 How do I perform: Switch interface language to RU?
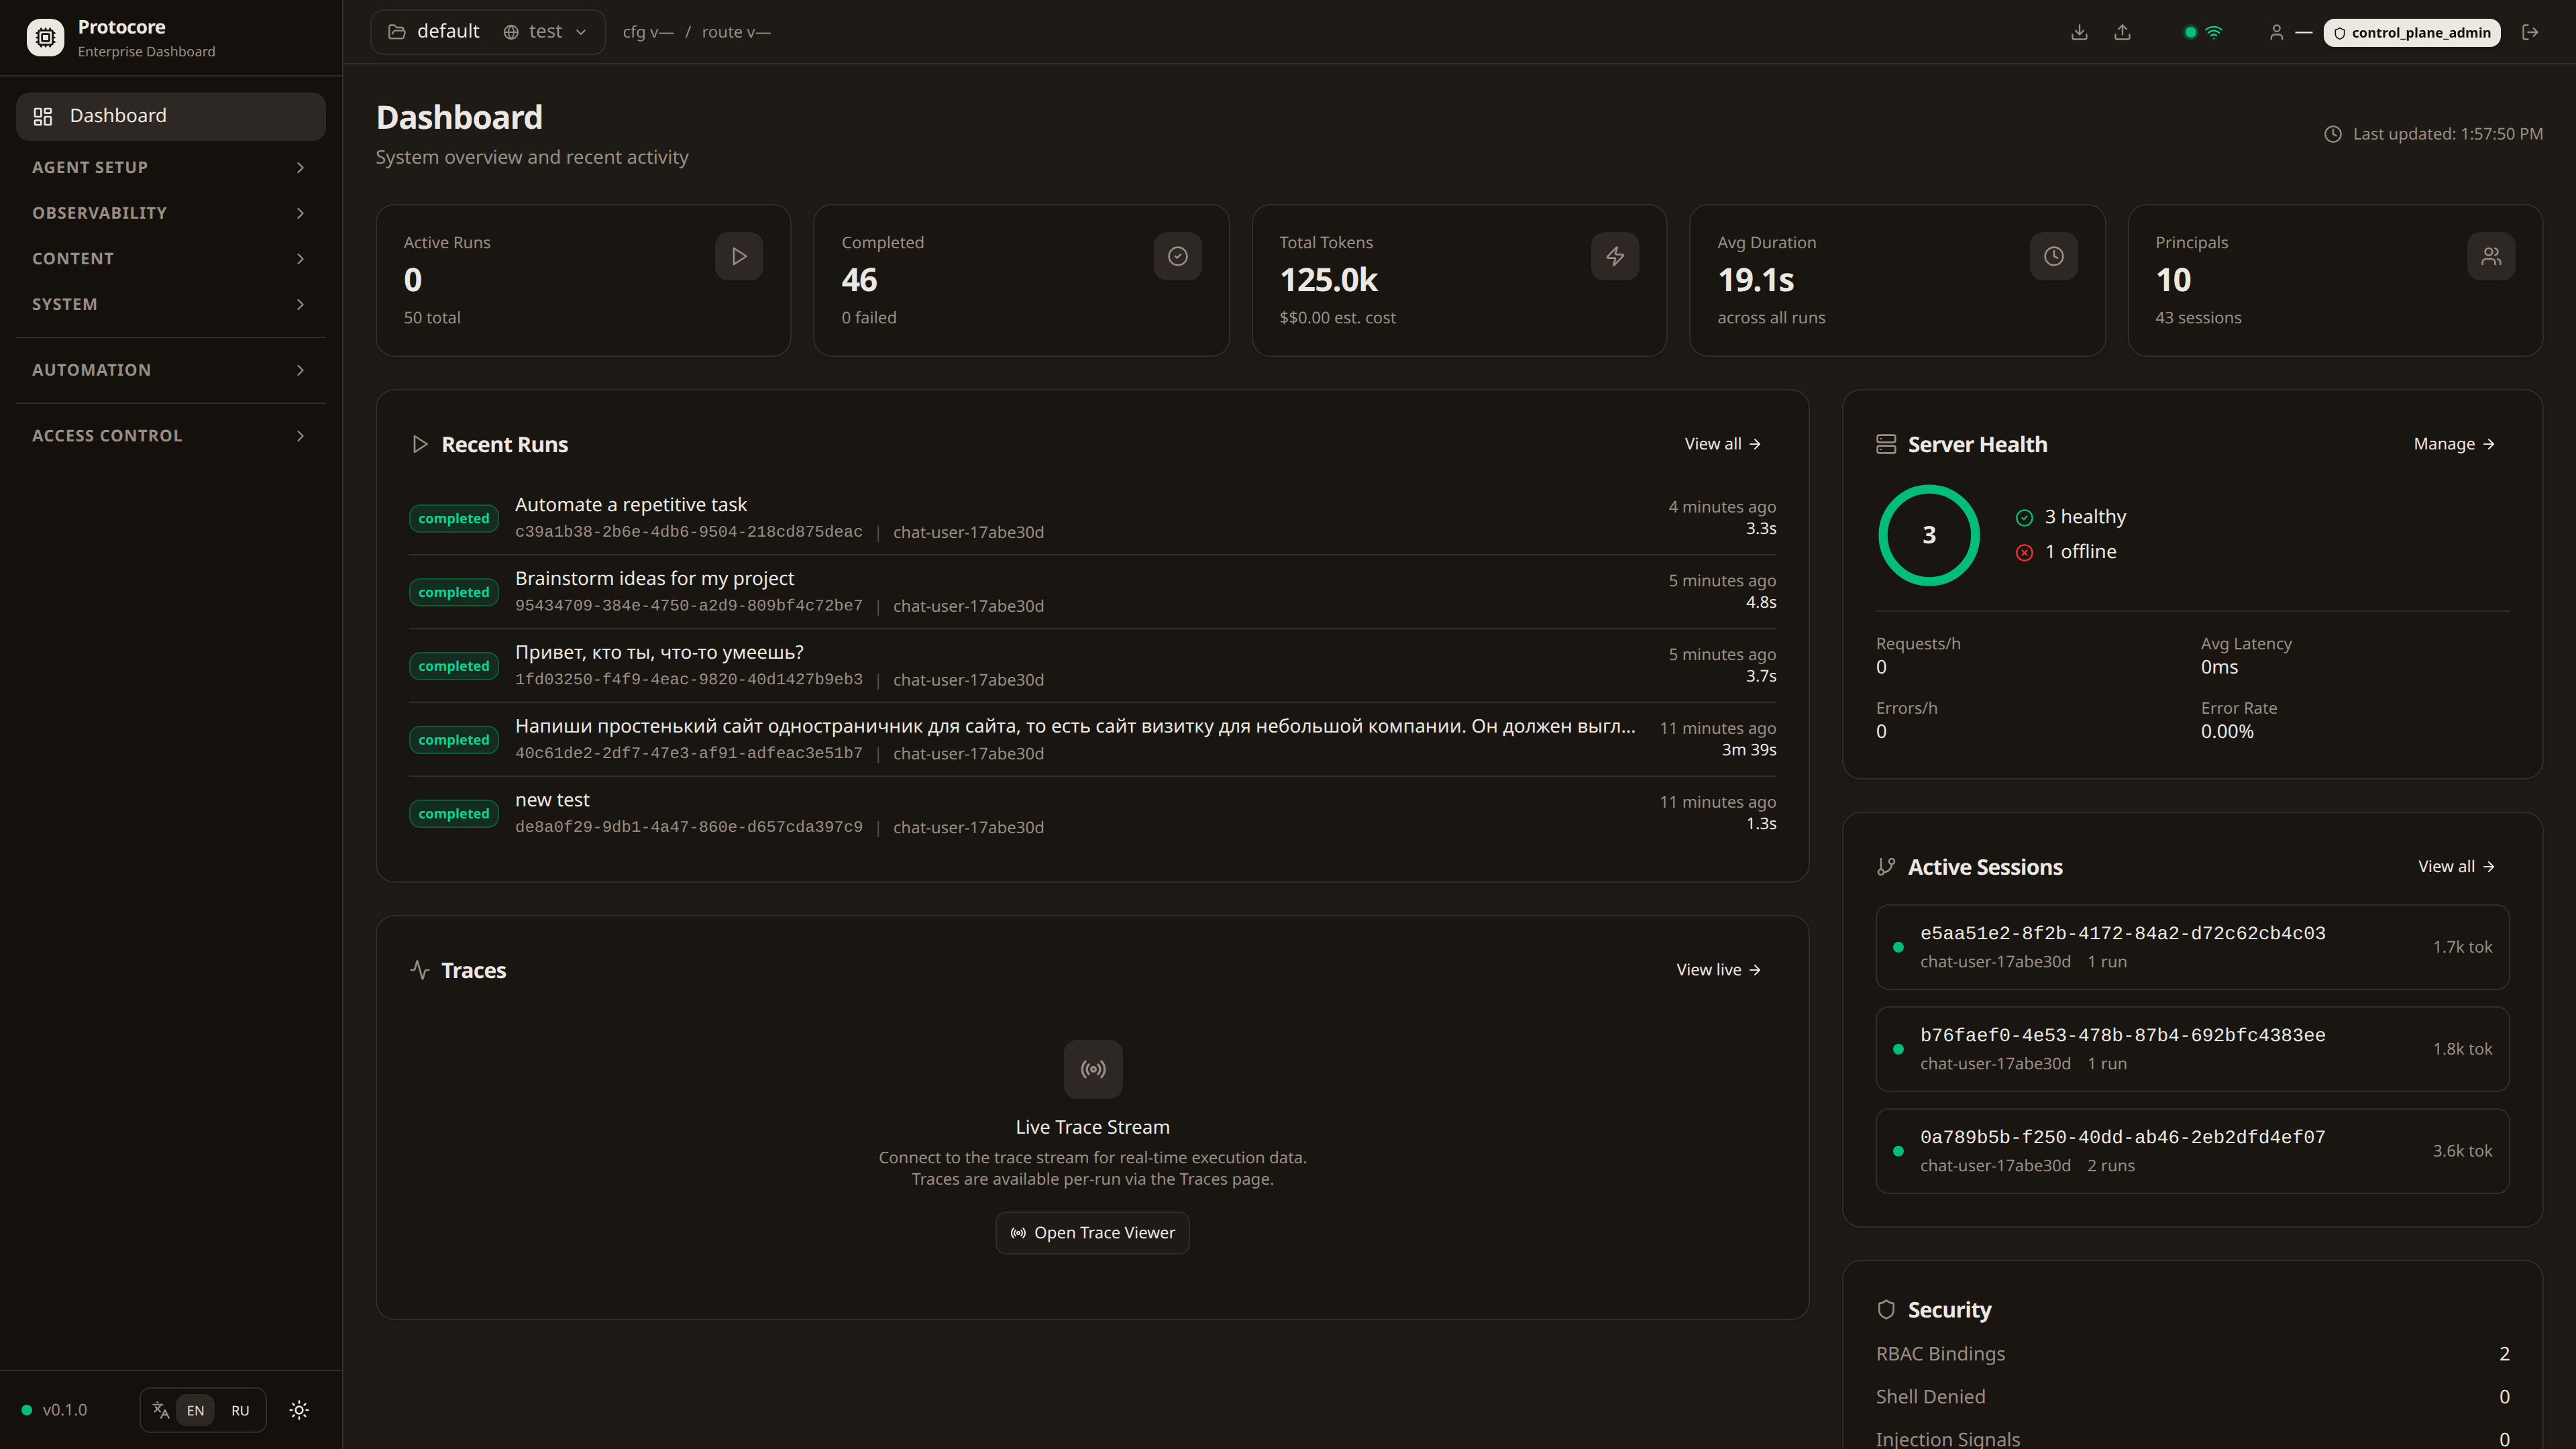point(240,1410)
